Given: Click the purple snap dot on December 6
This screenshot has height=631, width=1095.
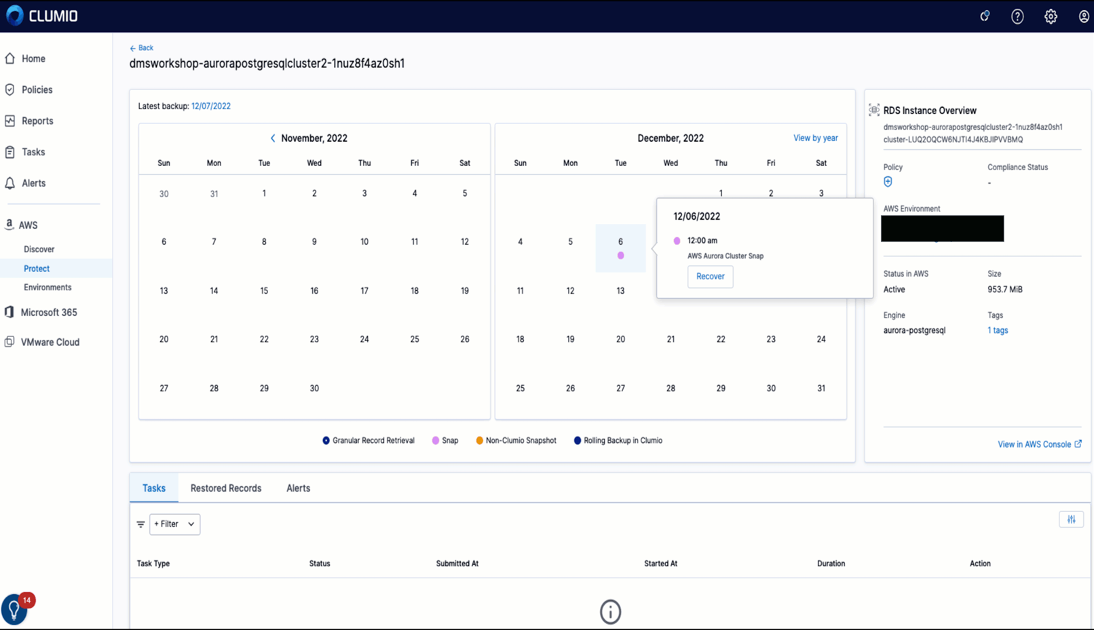Looking at the screenshot, I should pyautogui.click(x=620, y=255).
